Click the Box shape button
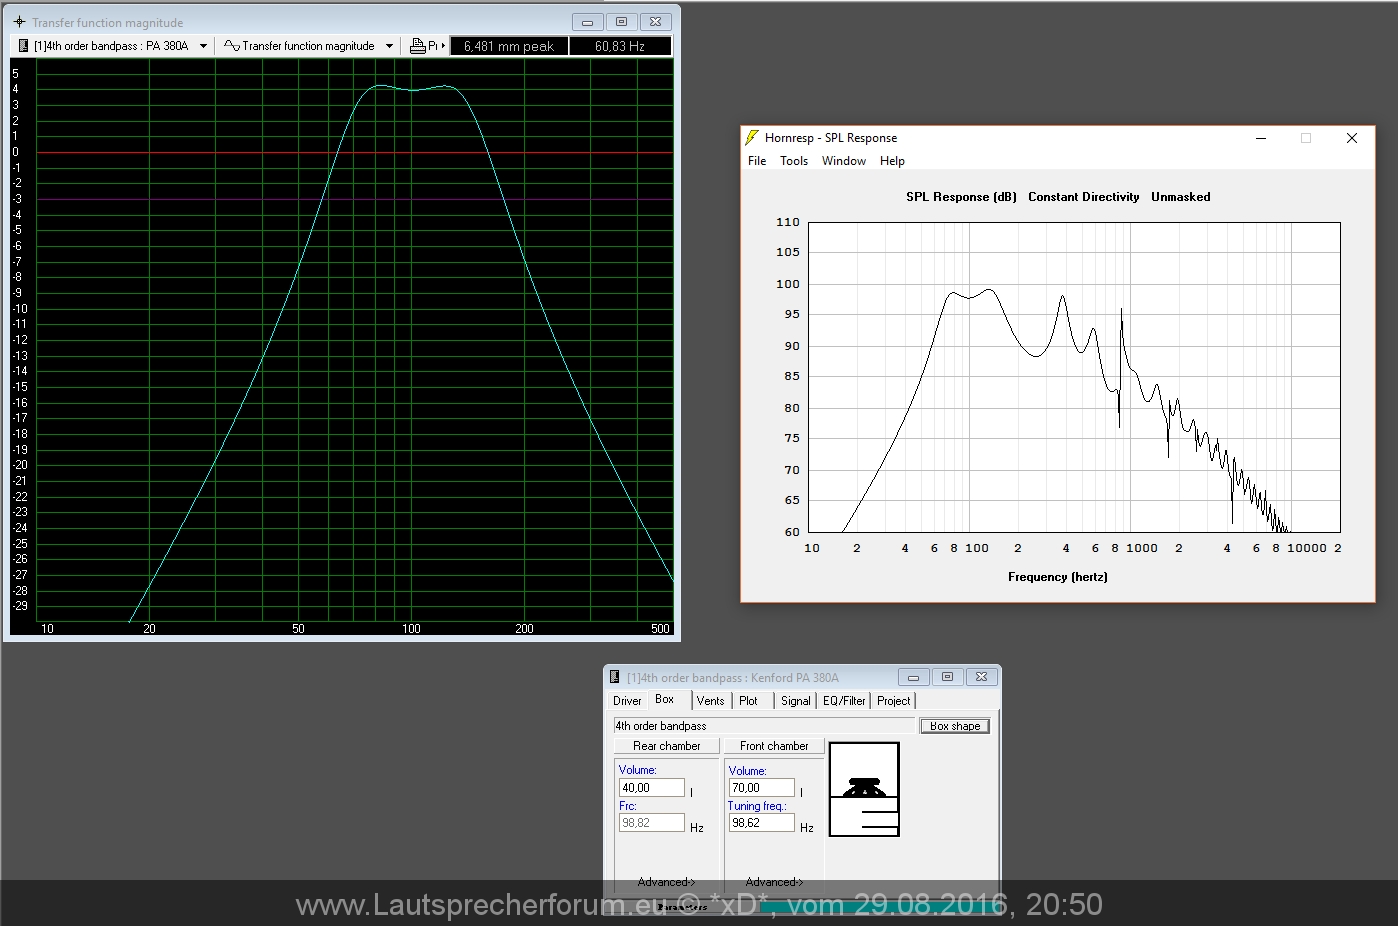1398x926 pixels. pos(954,726)
